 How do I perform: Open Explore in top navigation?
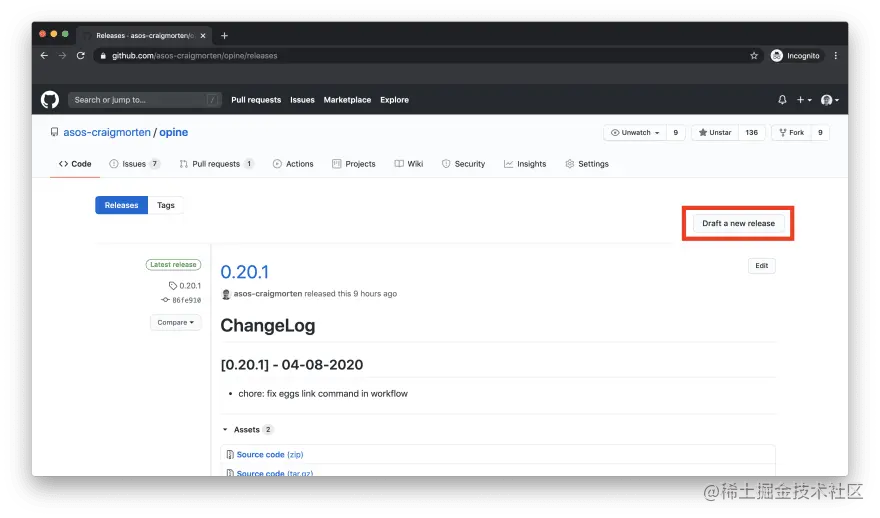394,100
